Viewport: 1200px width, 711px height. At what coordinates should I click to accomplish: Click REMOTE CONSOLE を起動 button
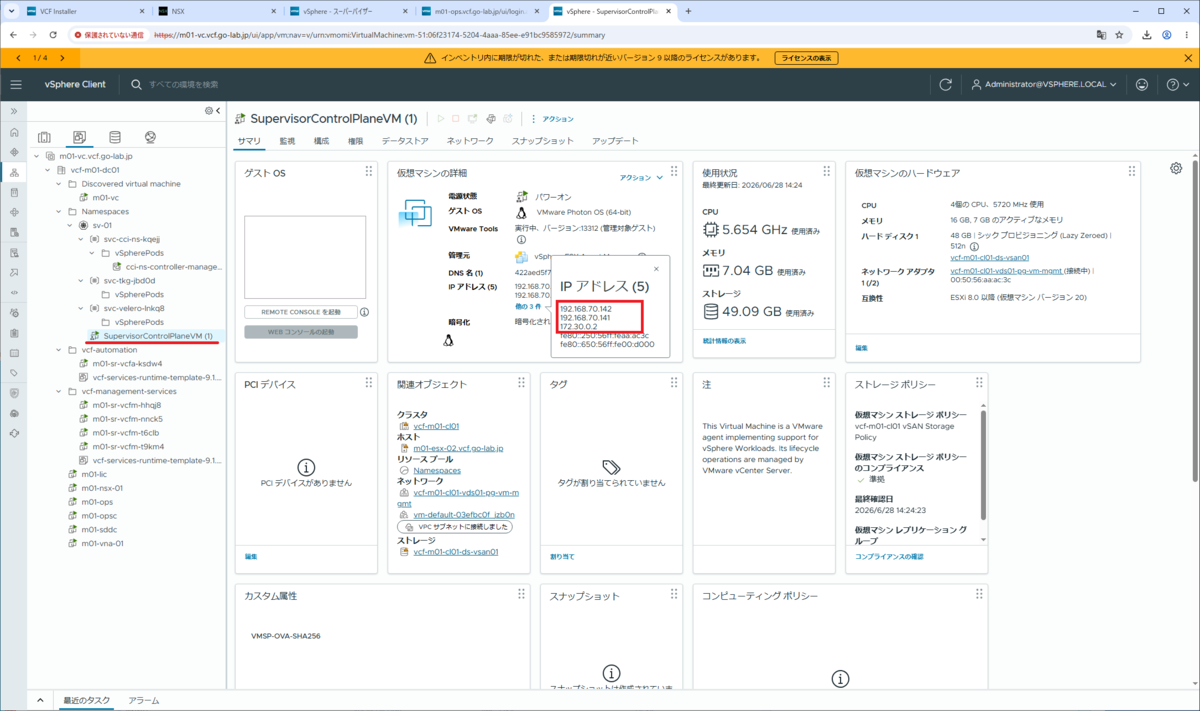(x=301, y=312)
